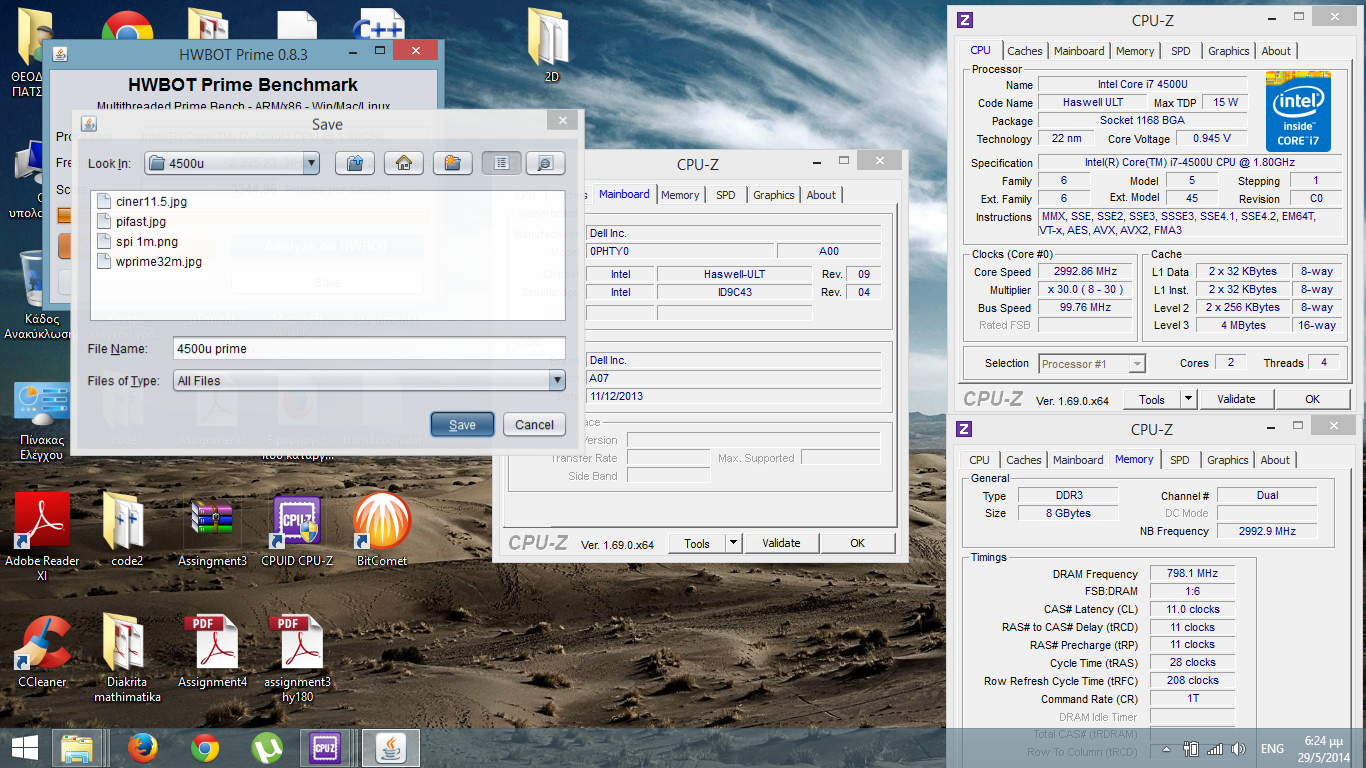Select Caches tab in top-right CPU-Z window

[x=1025, y=51]
